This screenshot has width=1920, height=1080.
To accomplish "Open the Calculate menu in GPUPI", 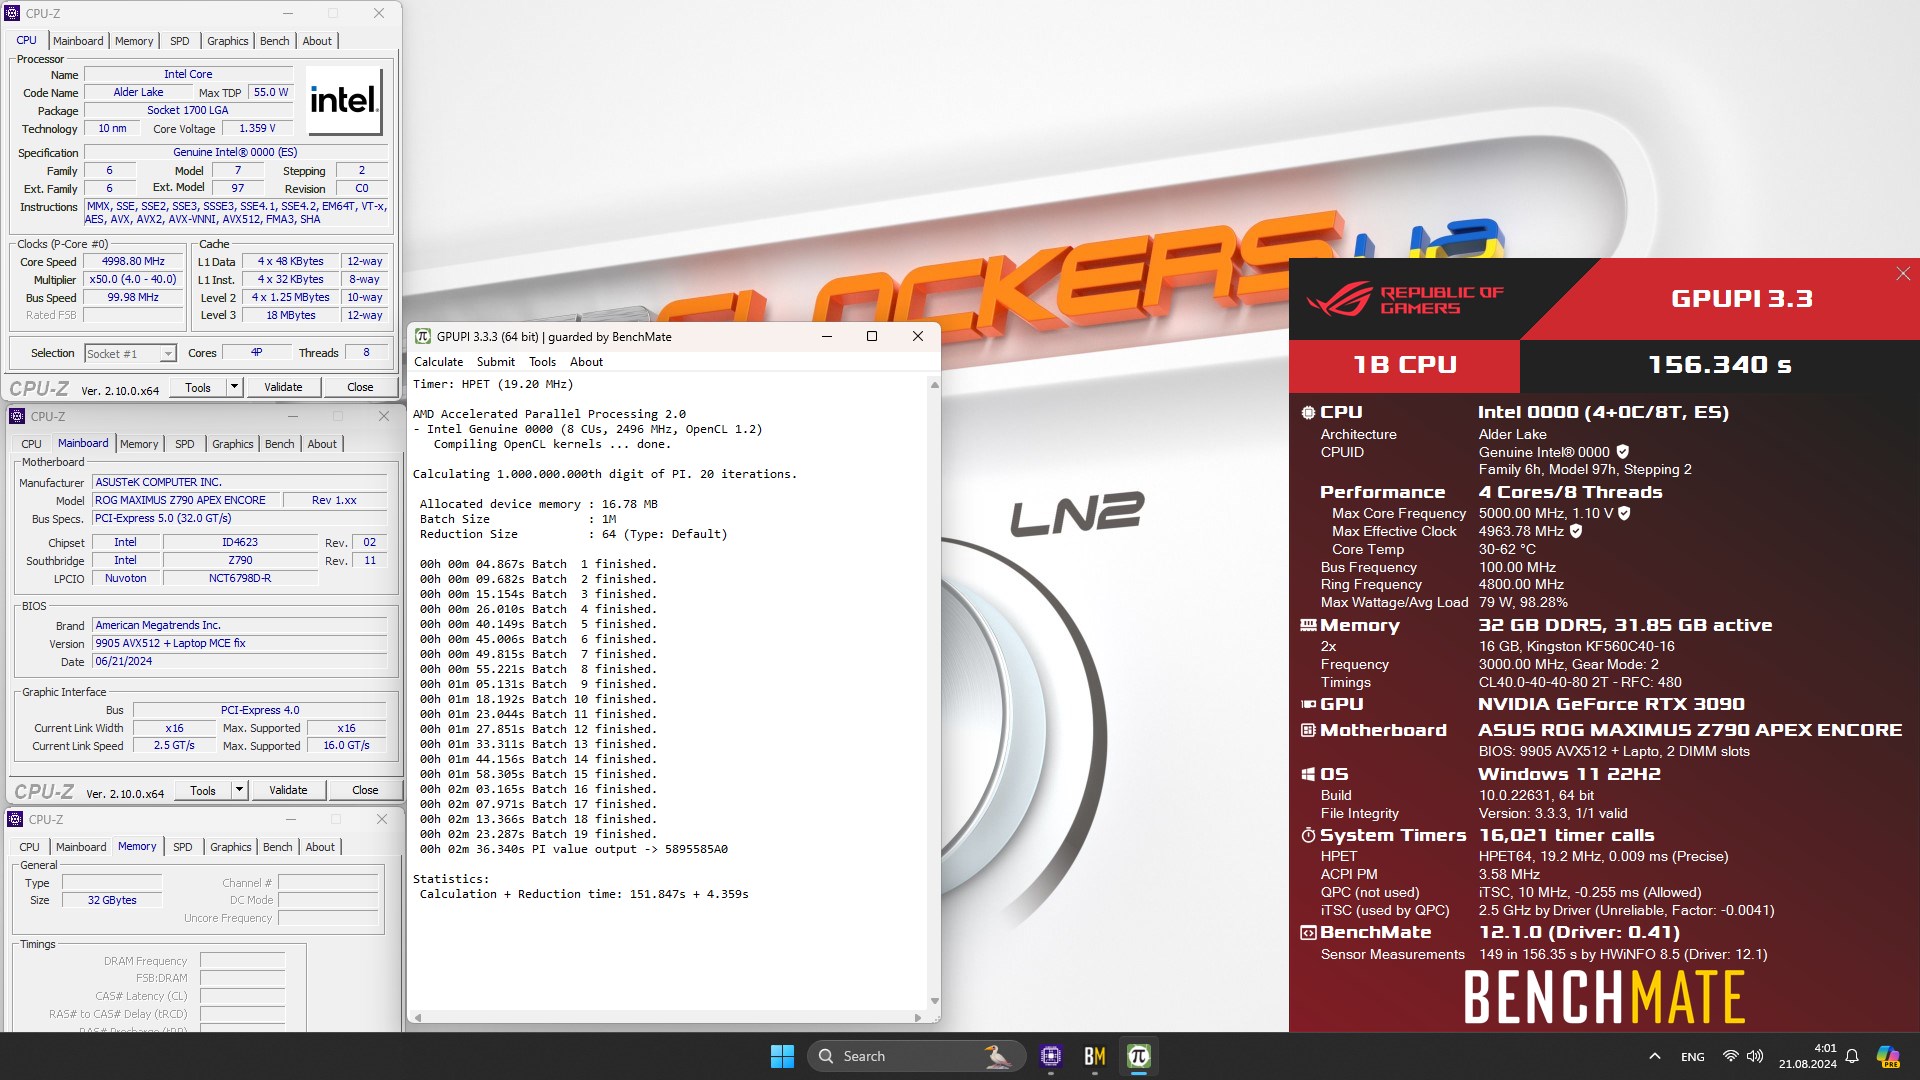I will point(438,362).
